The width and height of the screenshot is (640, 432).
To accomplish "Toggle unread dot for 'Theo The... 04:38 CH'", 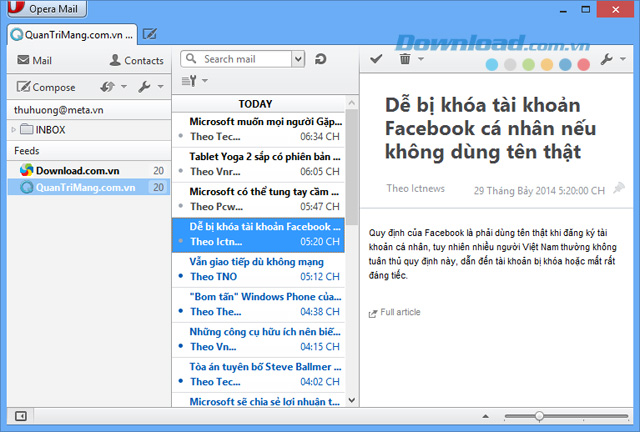I will [x=181, y=312].
